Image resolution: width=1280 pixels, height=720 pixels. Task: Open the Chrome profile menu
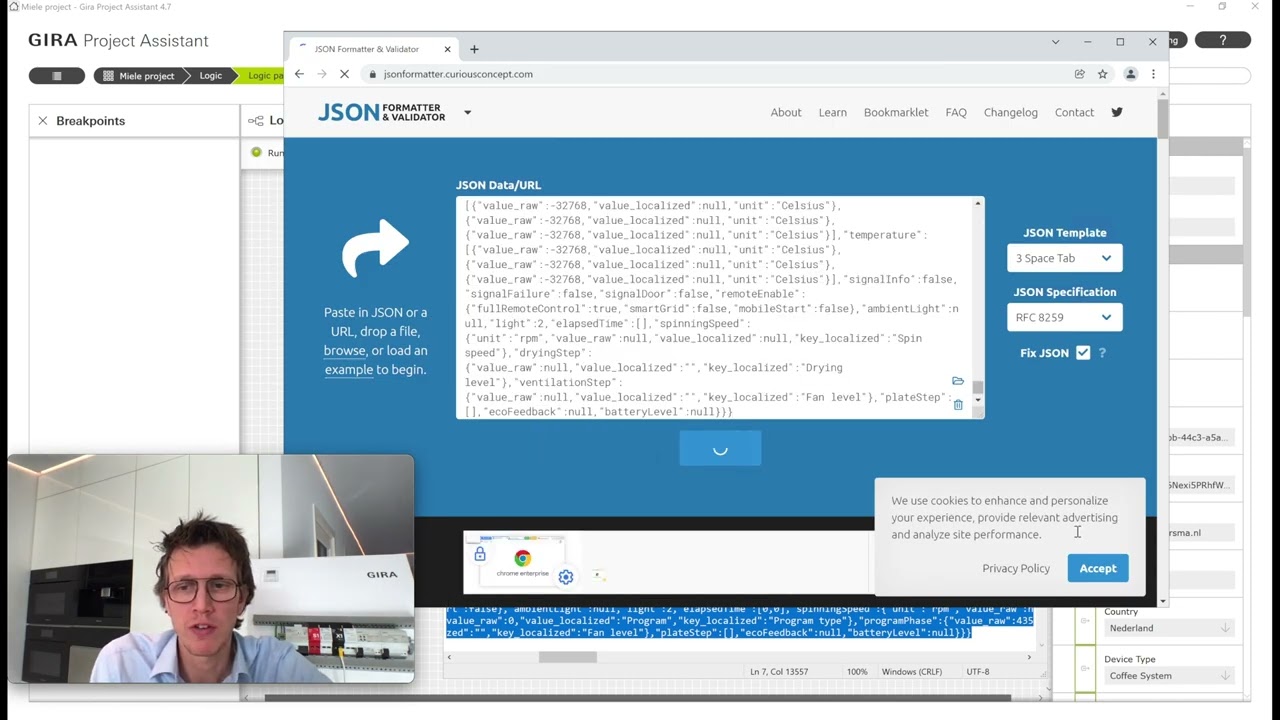click(x=1131, y=74)
